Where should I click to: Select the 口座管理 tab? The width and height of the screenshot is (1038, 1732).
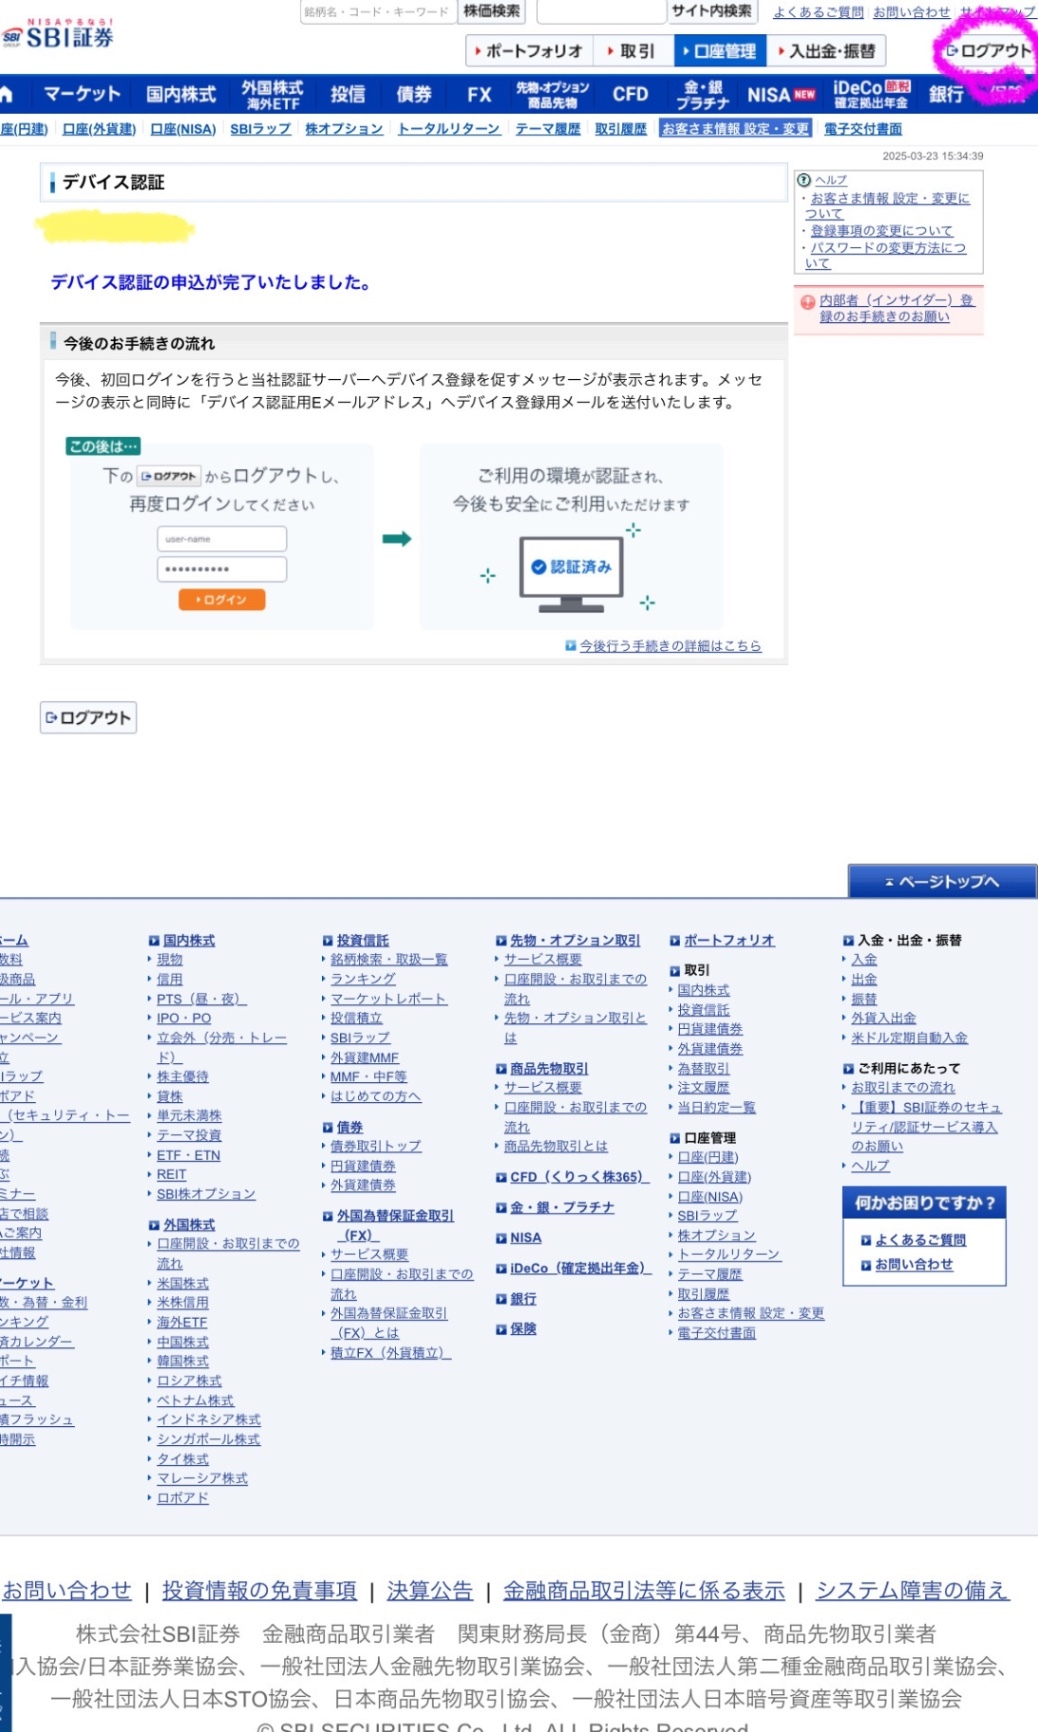pyautogui.click(x=719, y=51)
